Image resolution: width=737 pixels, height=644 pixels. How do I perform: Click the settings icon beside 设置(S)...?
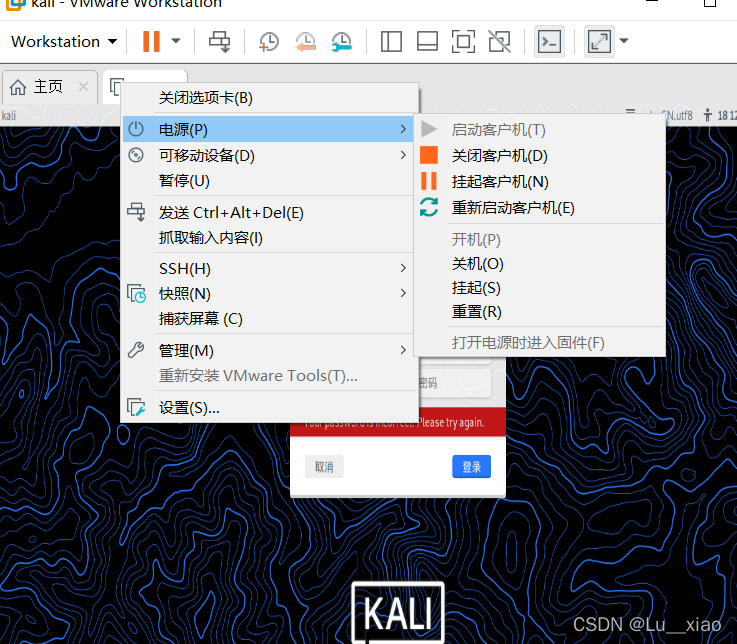[136, 407]
